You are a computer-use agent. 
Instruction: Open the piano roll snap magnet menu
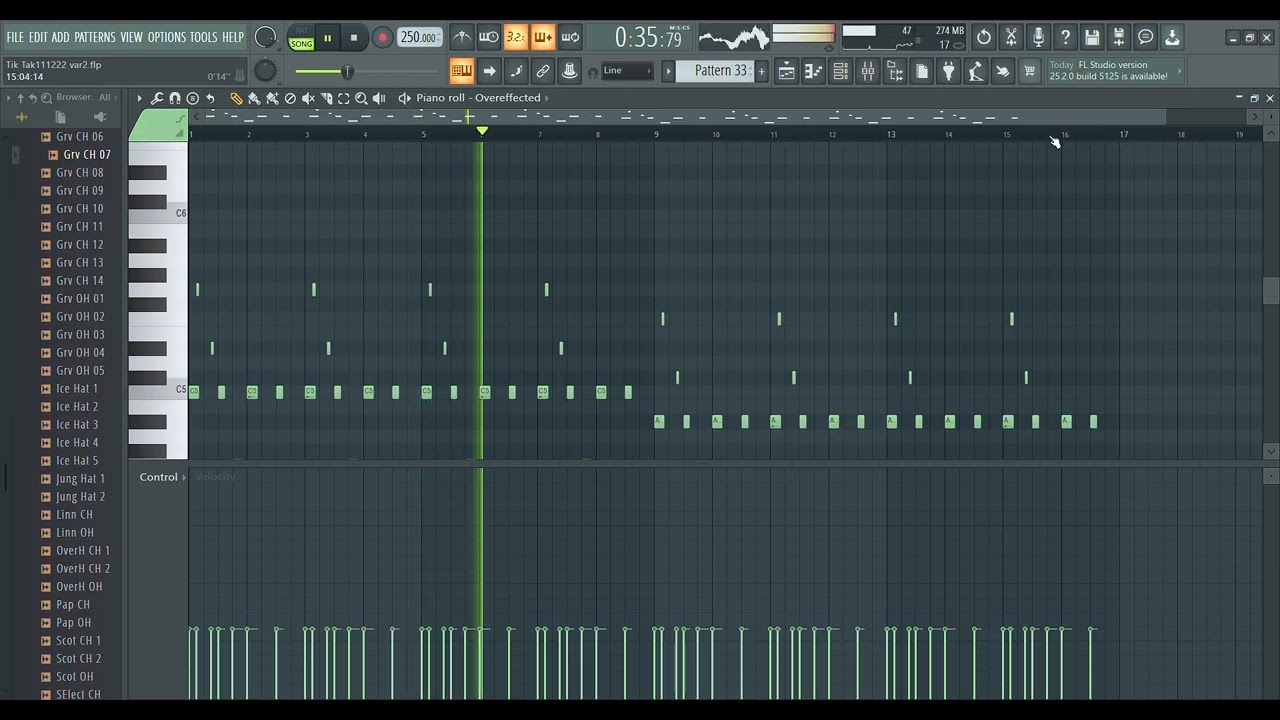(x=175, y=98)
